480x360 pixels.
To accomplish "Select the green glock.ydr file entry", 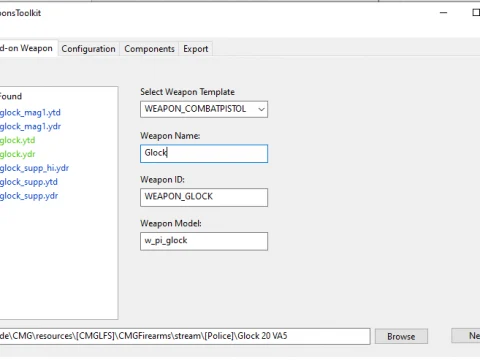I will click(x=17, y=154).
